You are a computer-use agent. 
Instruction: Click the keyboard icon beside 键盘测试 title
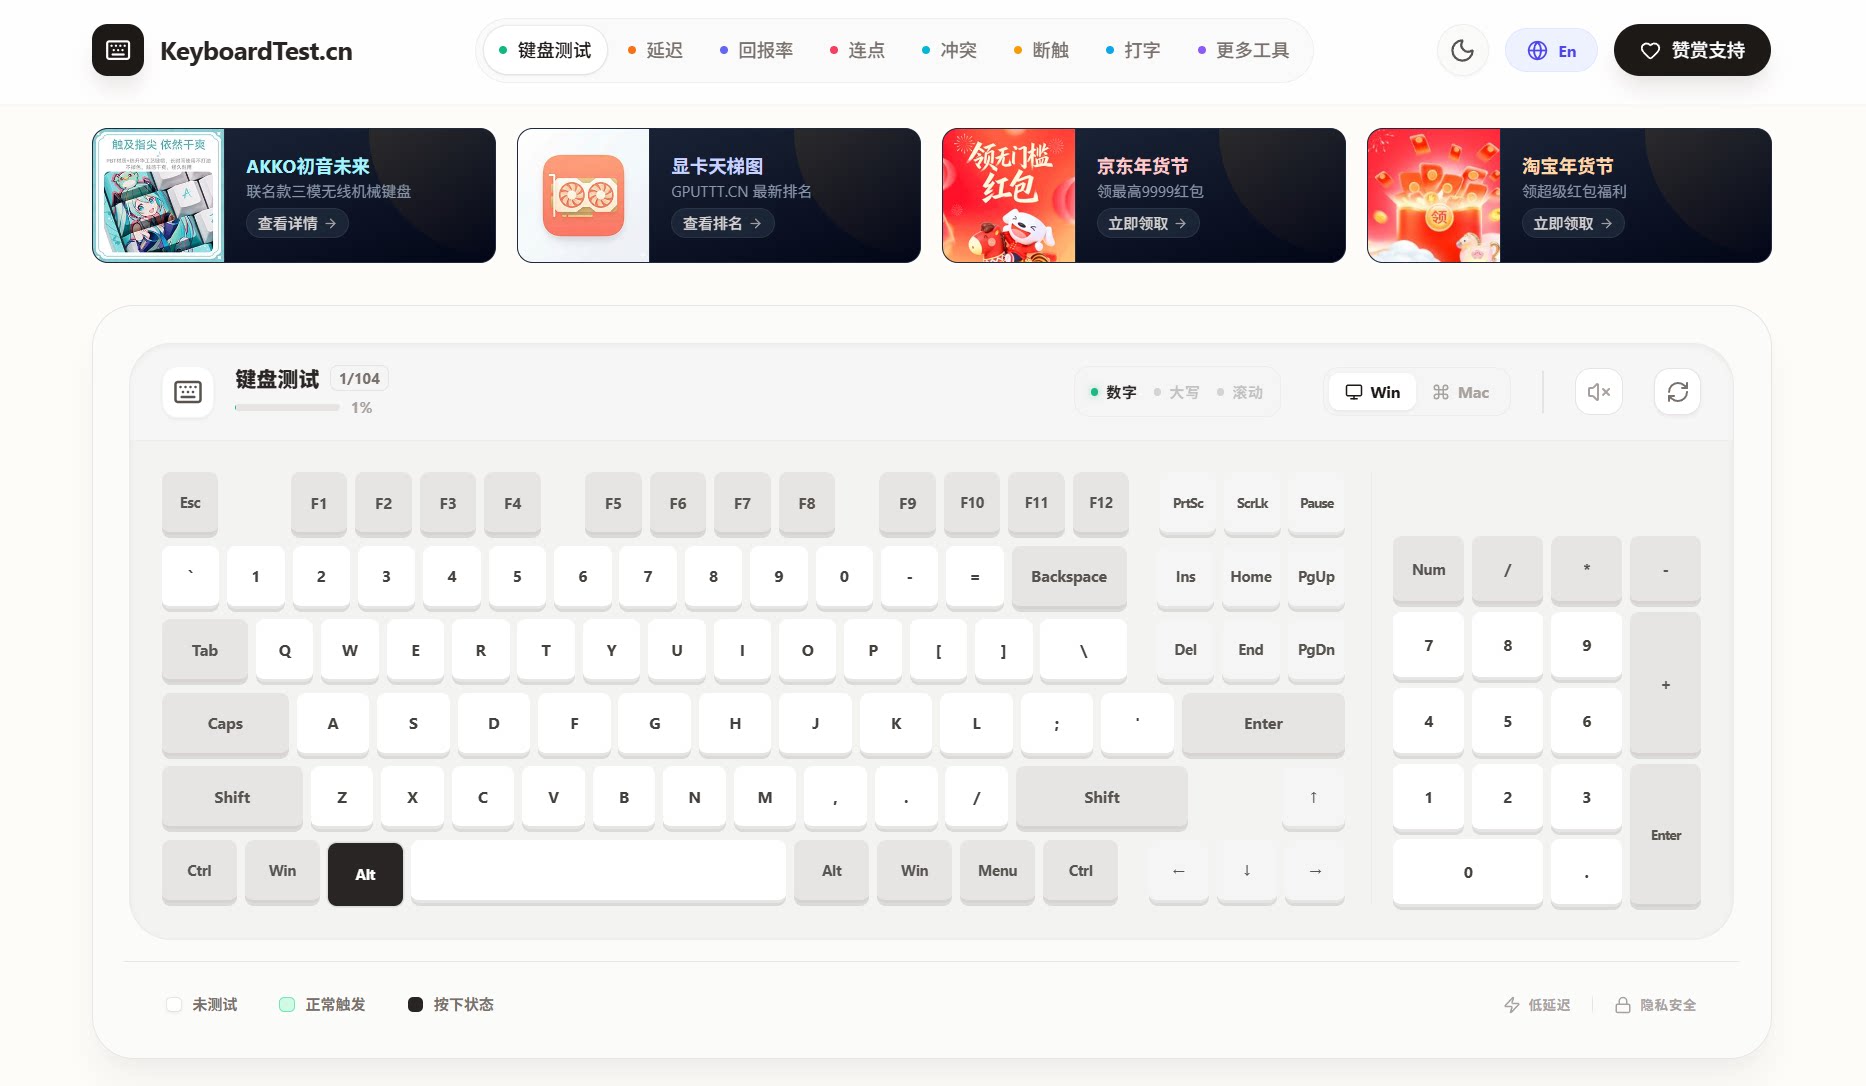point(189,392)
